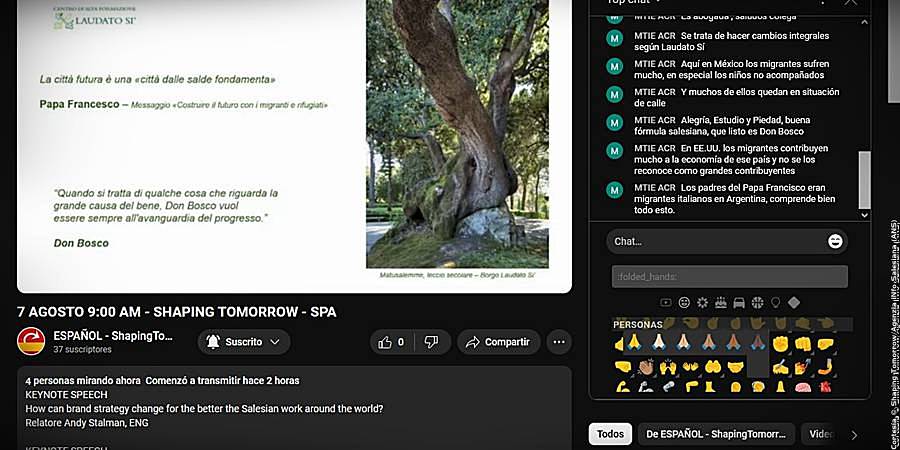Show more filter chips with right arrow
This screenshot has width=900, height=450.
[x=854, y=435]
